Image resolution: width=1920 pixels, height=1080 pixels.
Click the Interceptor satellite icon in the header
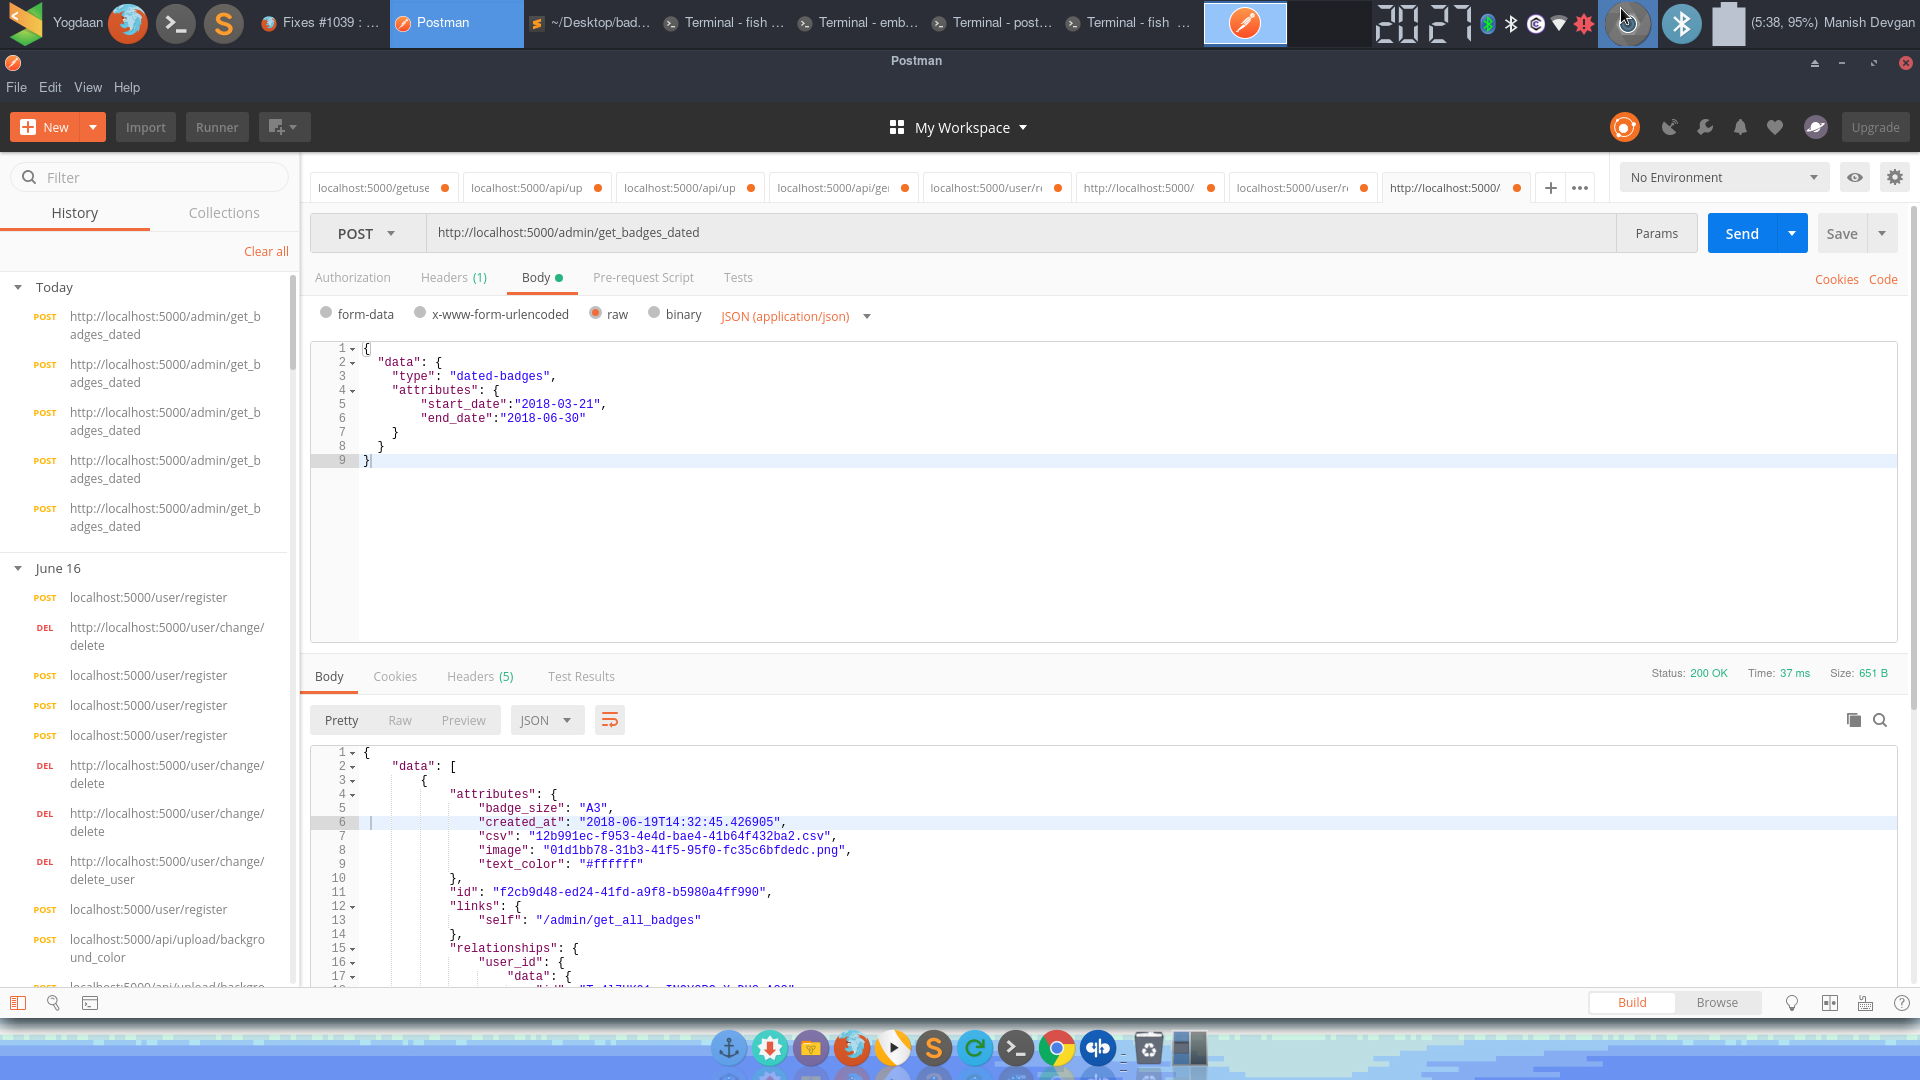coord(1669,127)
